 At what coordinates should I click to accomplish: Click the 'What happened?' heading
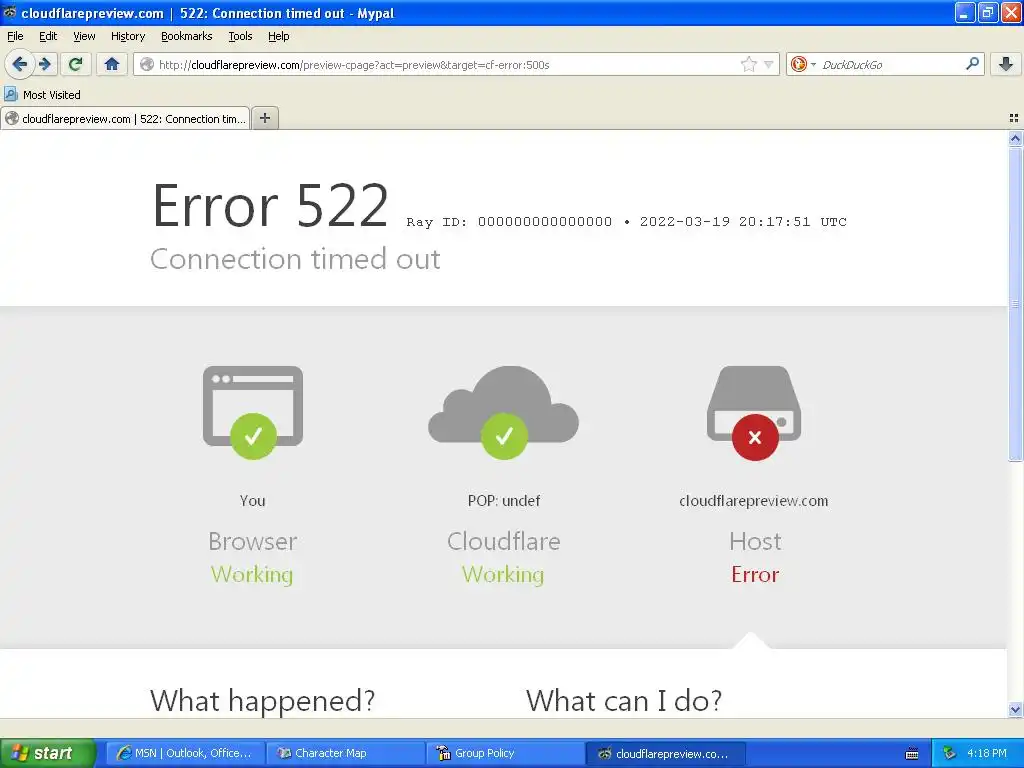[263, 700]
